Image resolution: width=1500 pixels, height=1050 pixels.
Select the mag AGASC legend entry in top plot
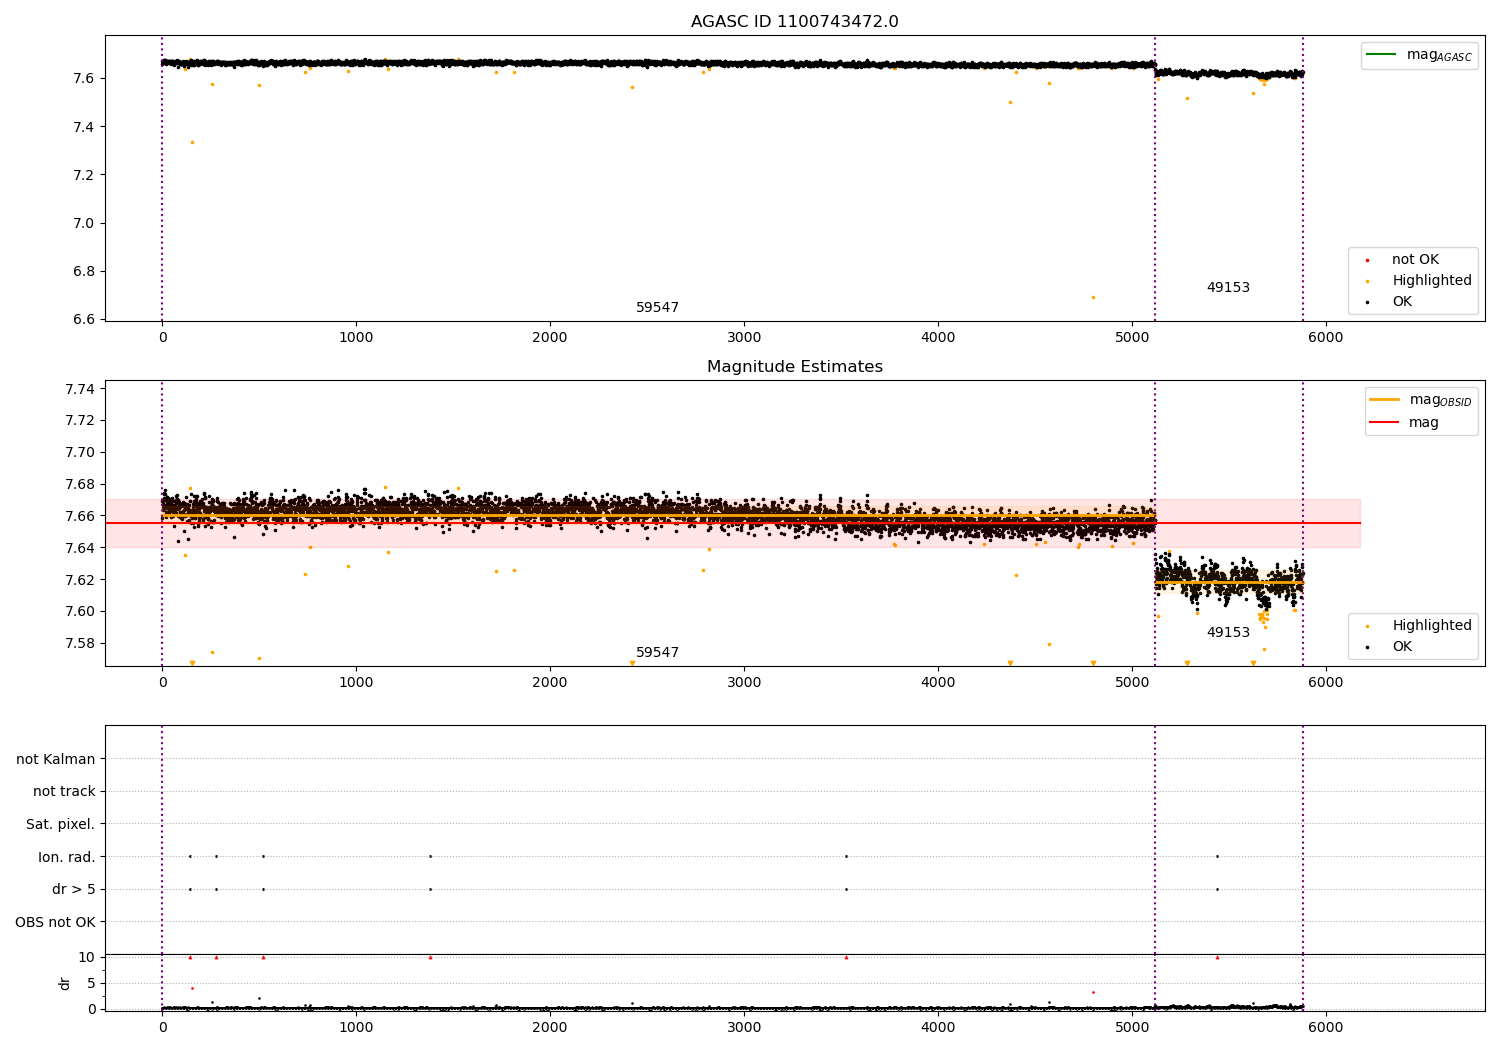1419,55
